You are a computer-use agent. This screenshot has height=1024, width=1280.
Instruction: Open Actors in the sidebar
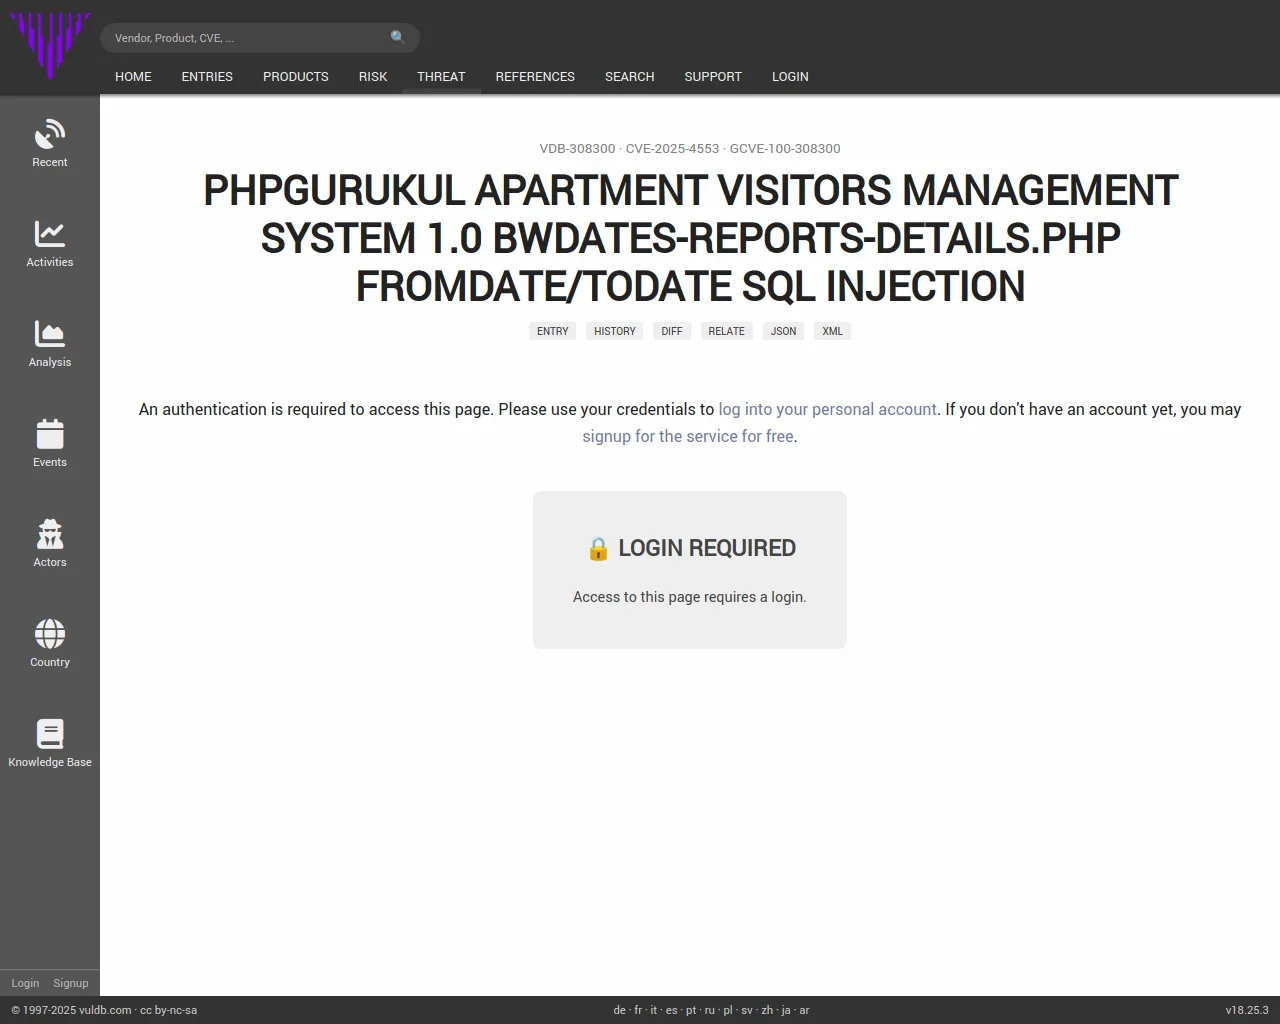[x=50, y=545]
